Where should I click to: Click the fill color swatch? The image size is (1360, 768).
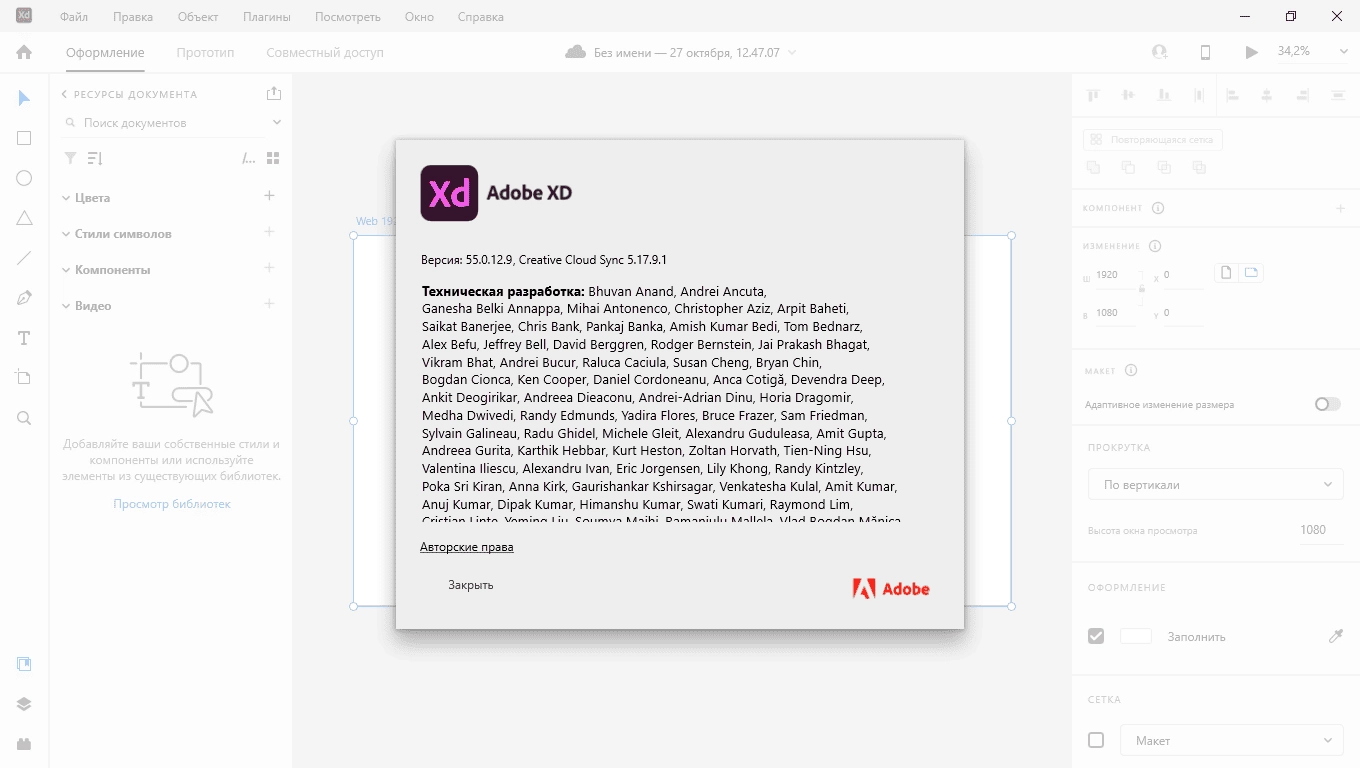tap(1136, 636)
